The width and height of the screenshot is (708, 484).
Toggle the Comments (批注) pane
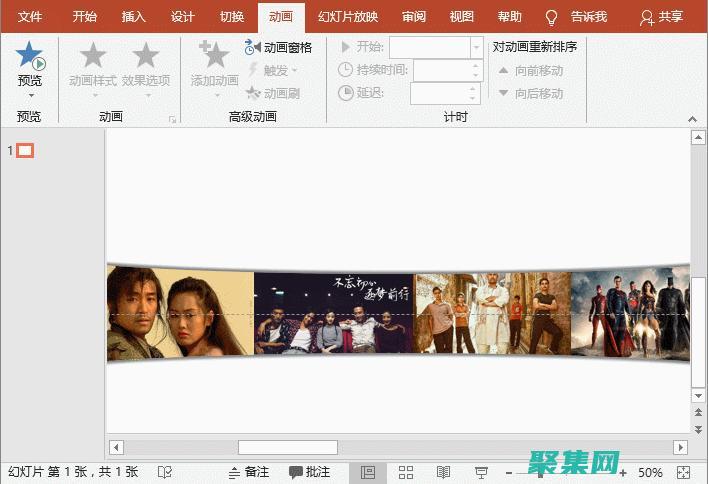pyautogui.click(x=309, y=472)
